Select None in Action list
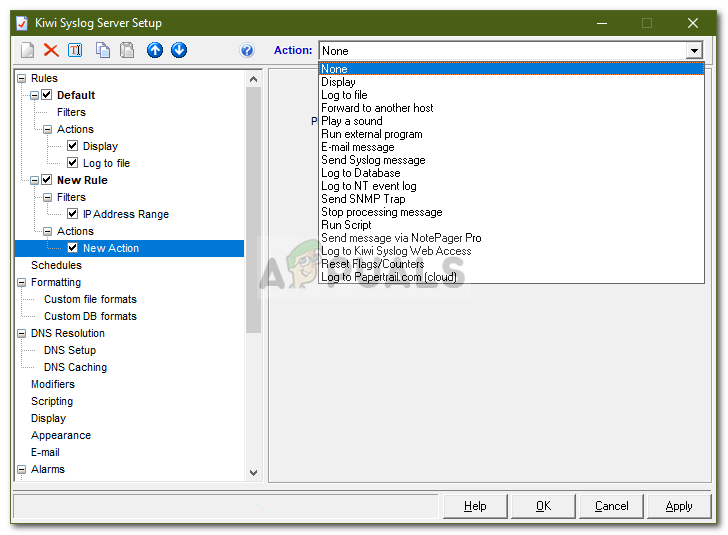Screen dimensions: 728x535 click(x=511, y=69)
